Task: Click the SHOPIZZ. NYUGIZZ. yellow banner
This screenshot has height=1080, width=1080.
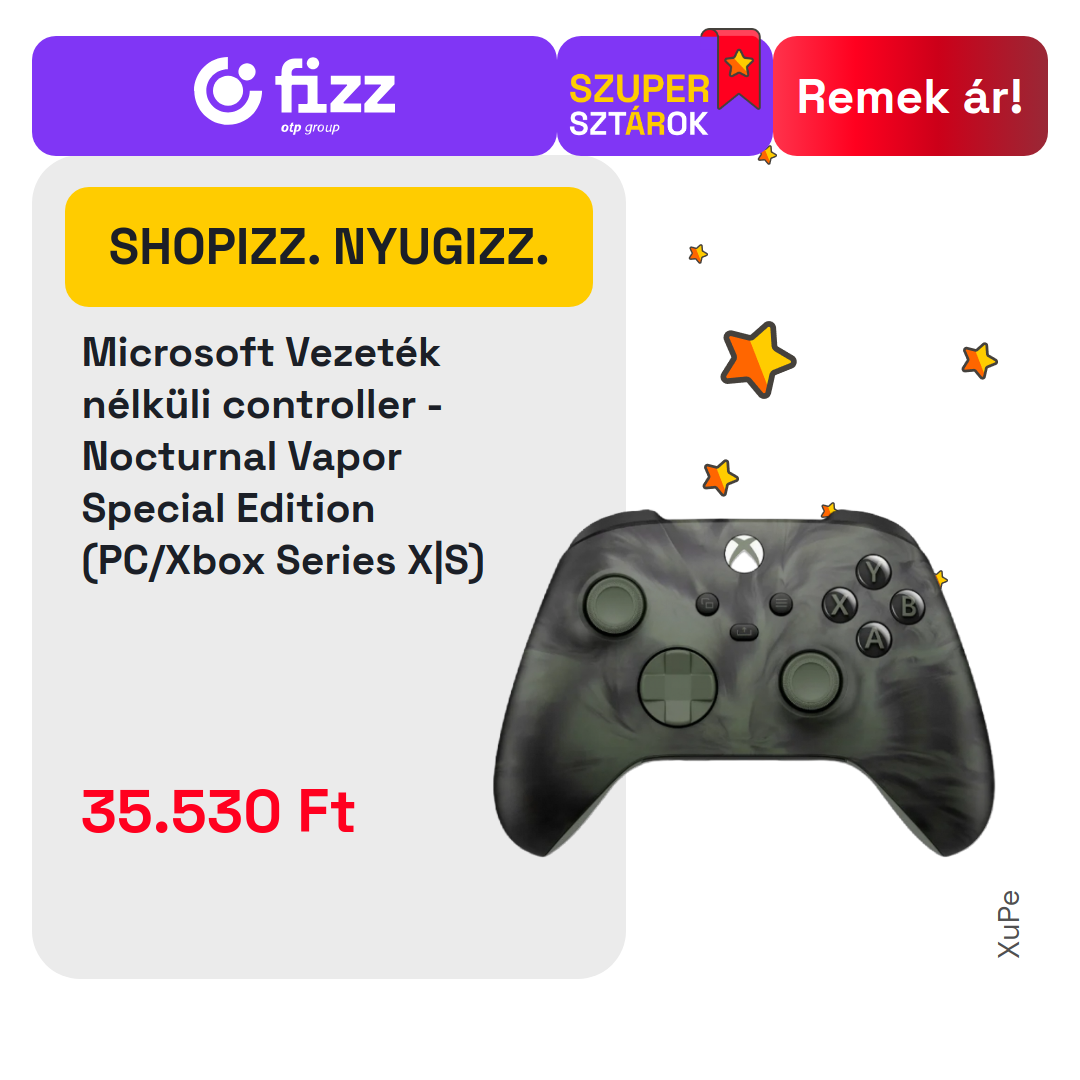Action: (x=329, y=247)
